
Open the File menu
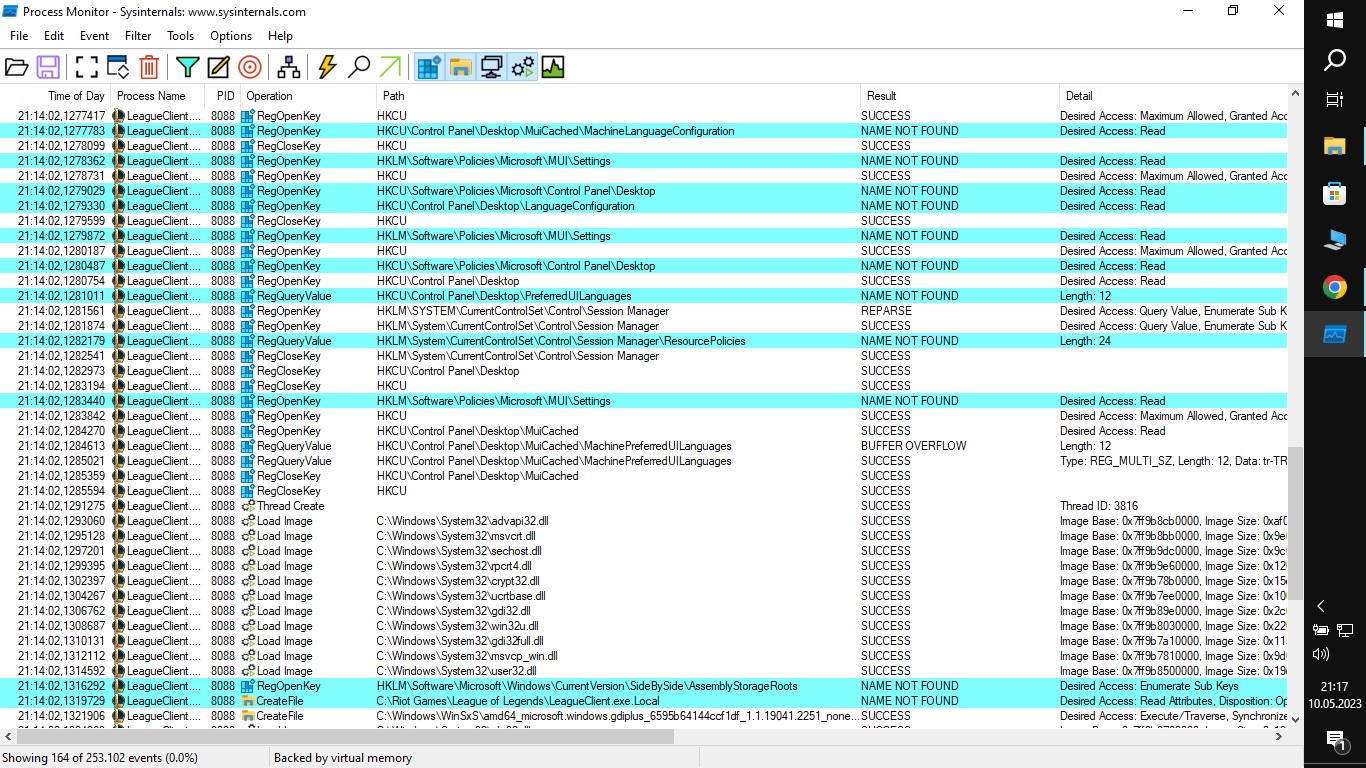pyautogui.click(x=19, y=36)
